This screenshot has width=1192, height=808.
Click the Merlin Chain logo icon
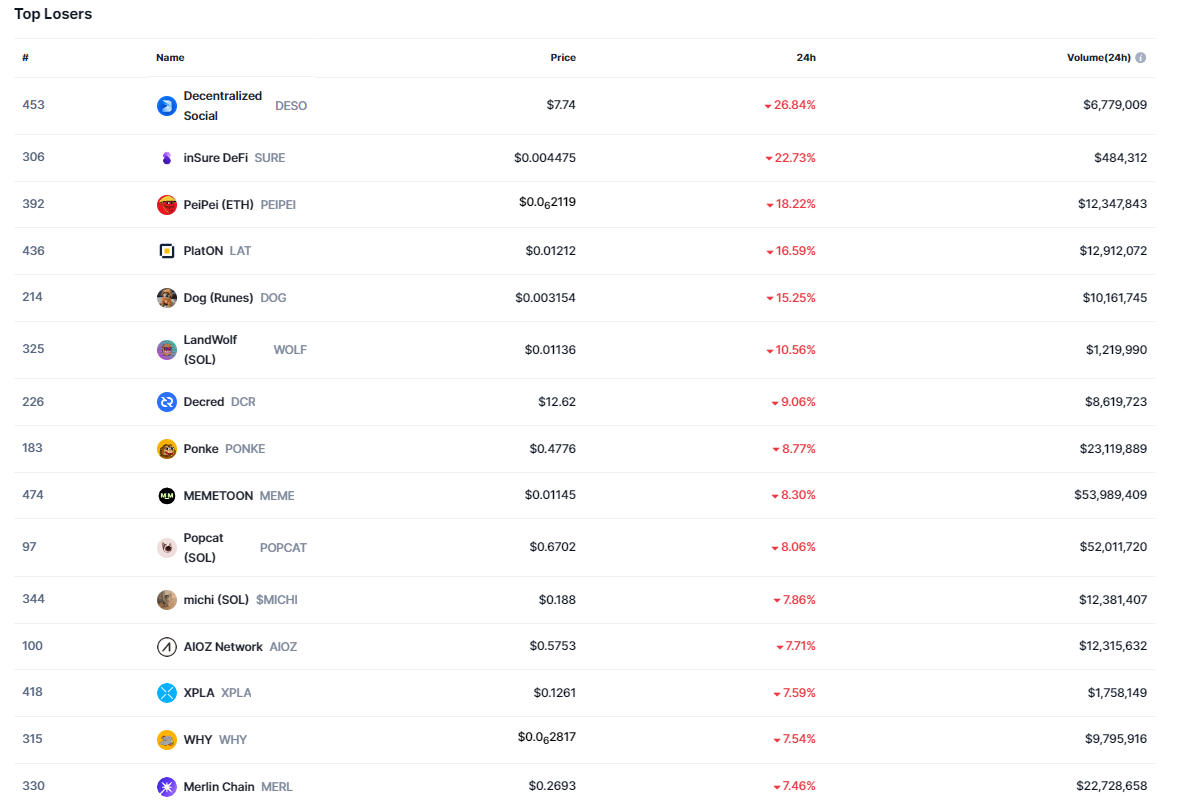point(167,787)
